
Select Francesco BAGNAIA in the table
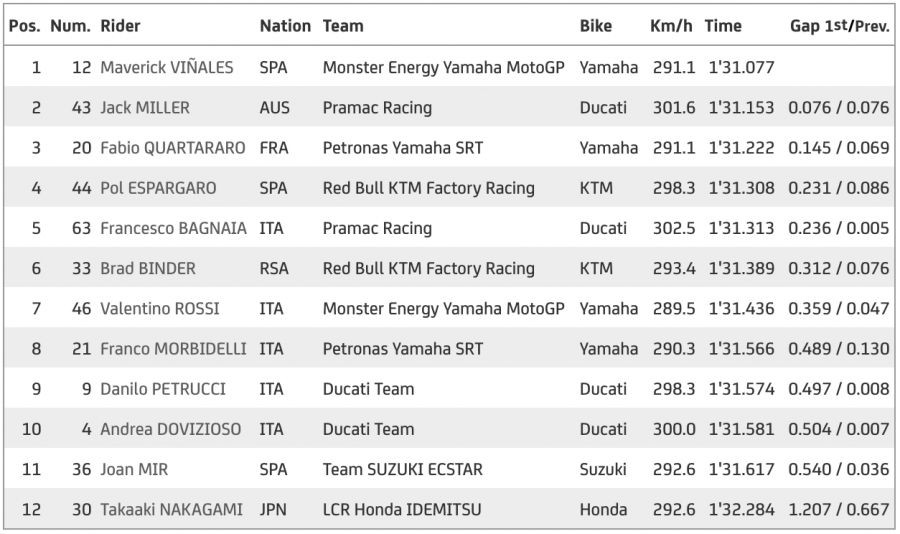[173, 228]
